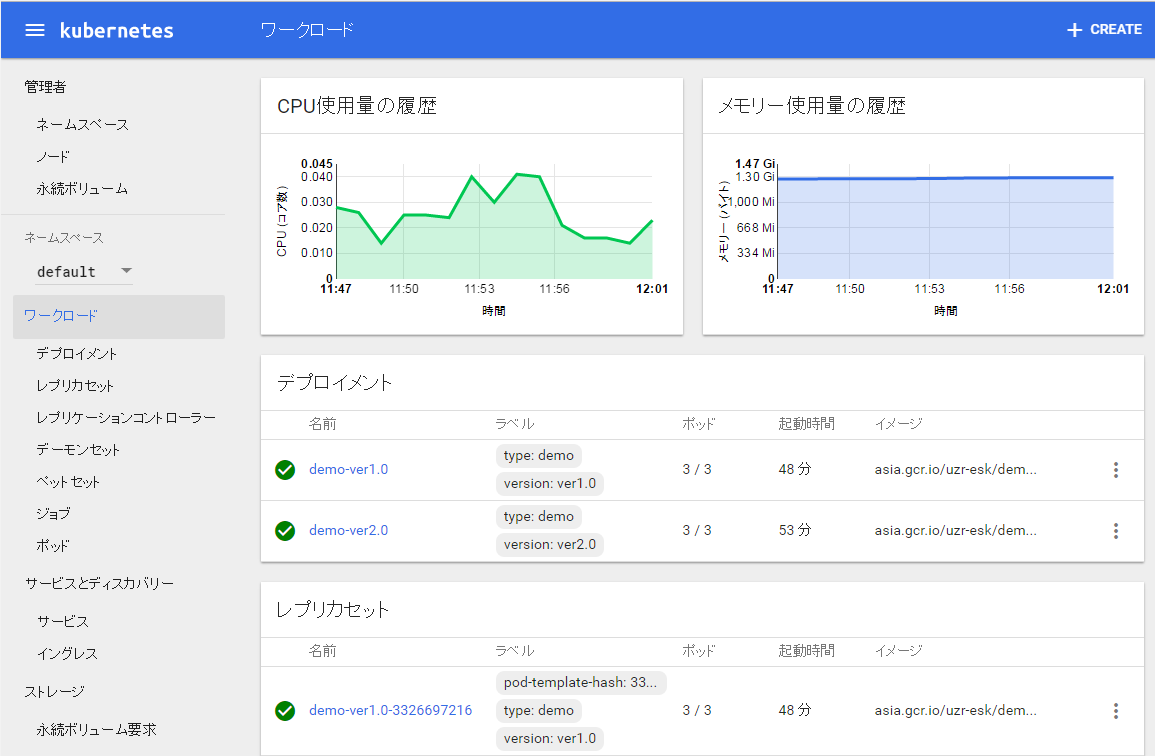The height and width of the screenshot is (756, 1155).
Task: Navigate to サービス in the sidebar
Action: [x=63, y=621]
